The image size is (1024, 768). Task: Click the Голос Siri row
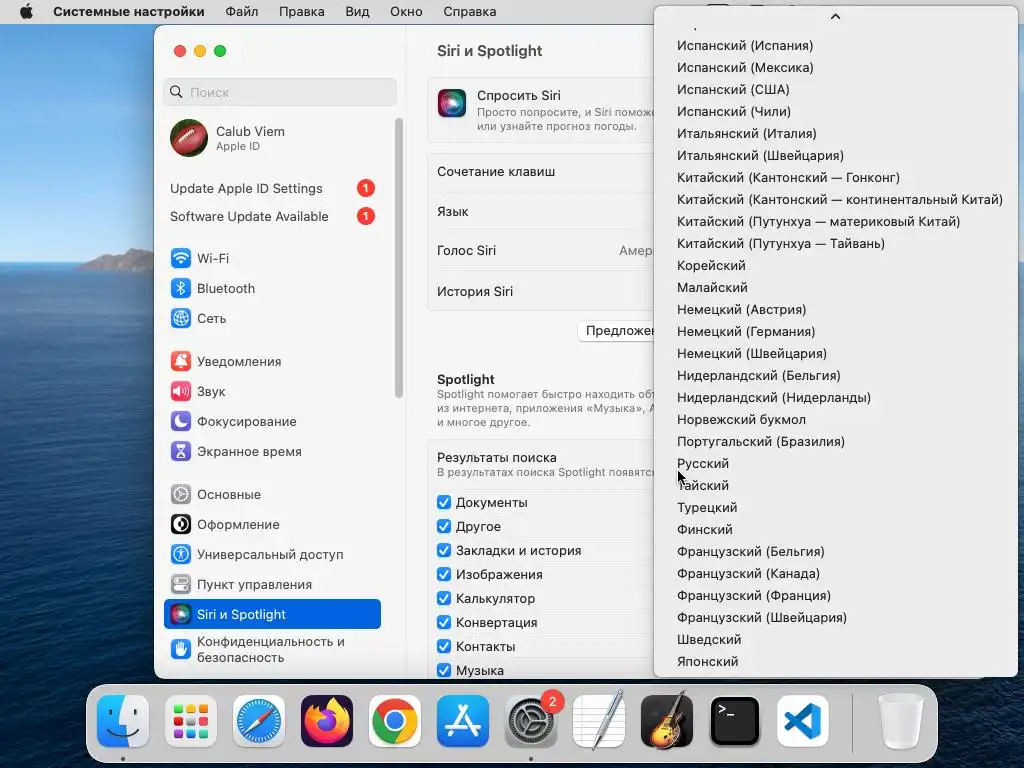coord(541,251)
